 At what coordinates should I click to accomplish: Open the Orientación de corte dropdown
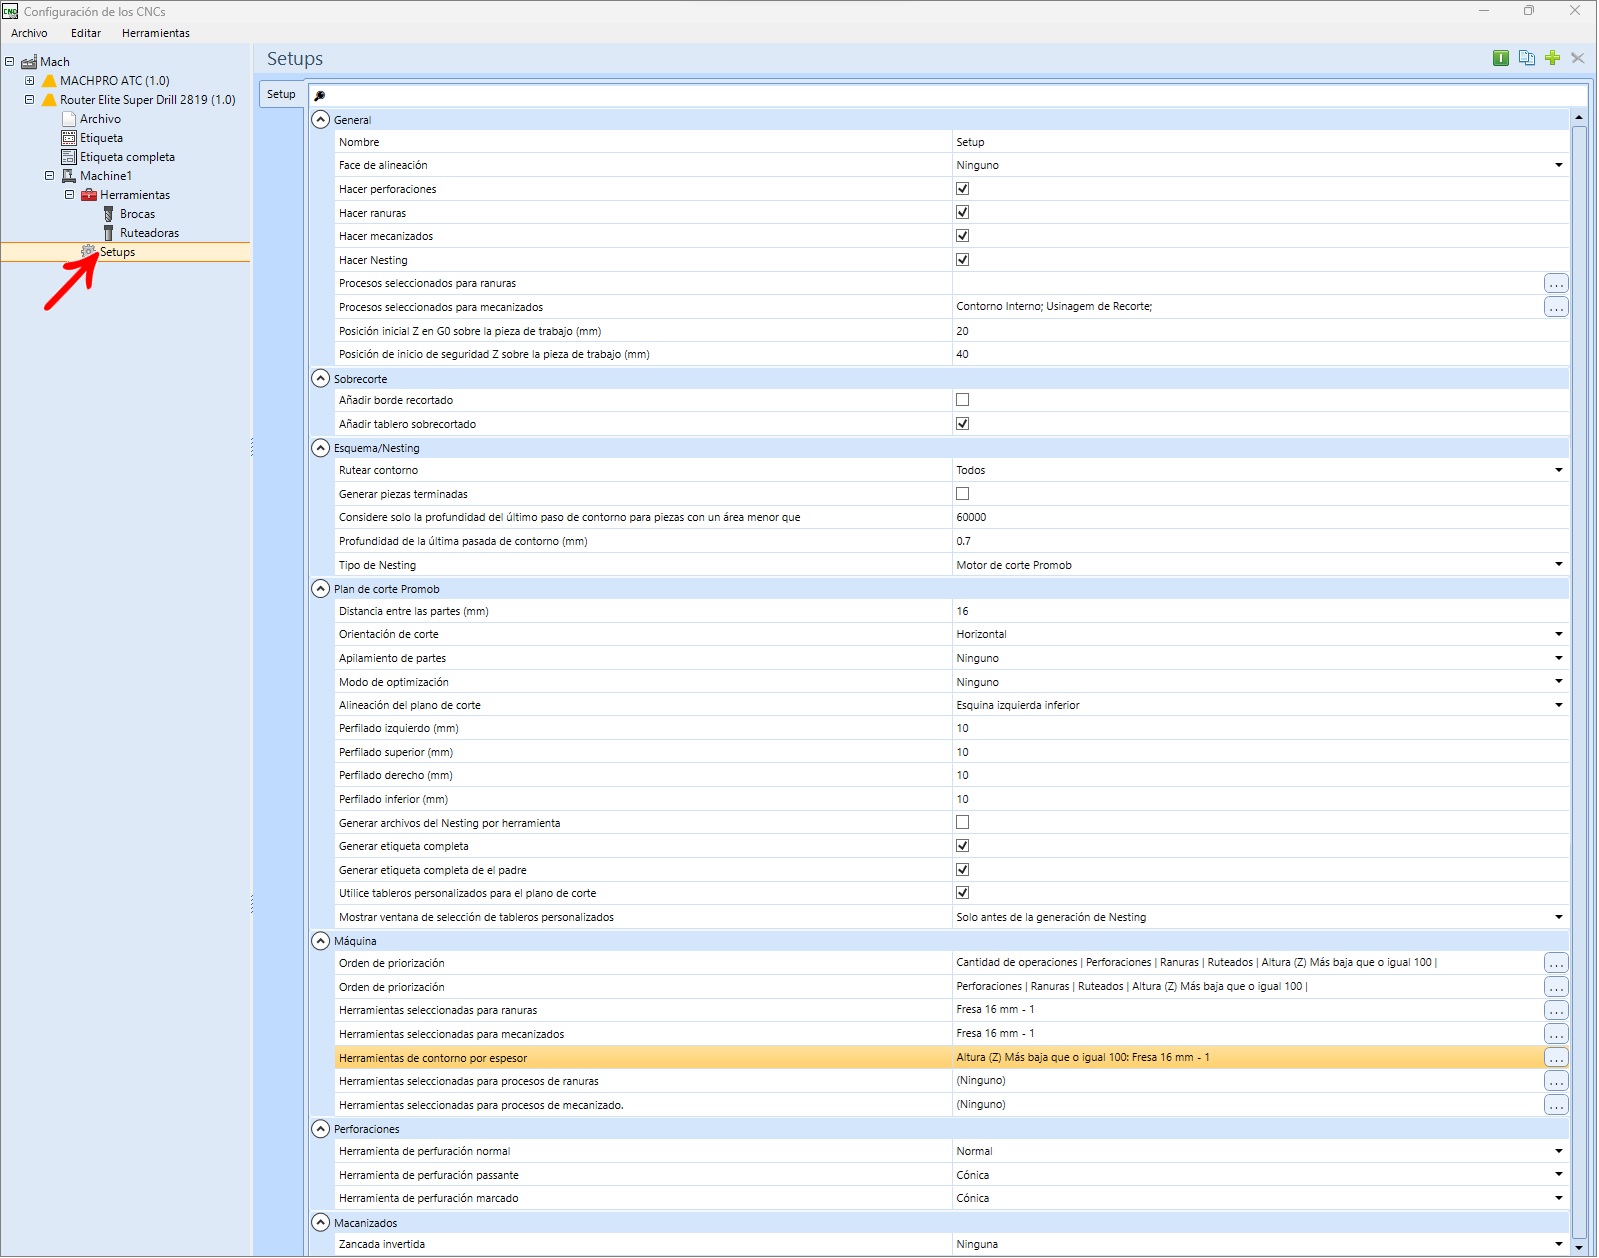[x=1558, y=635]
